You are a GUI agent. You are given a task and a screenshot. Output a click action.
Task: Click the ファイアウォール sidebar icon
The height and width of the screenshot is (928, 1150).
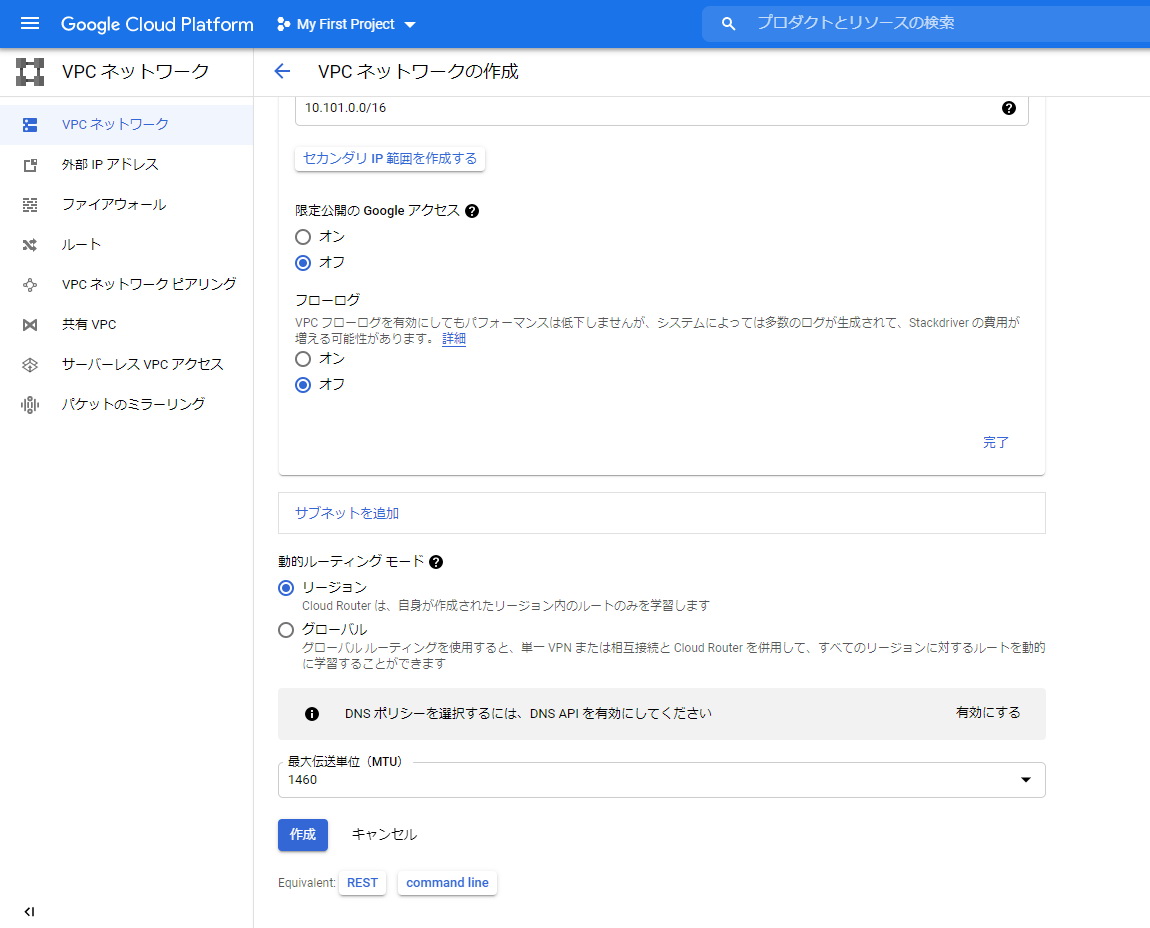[30, 205]
